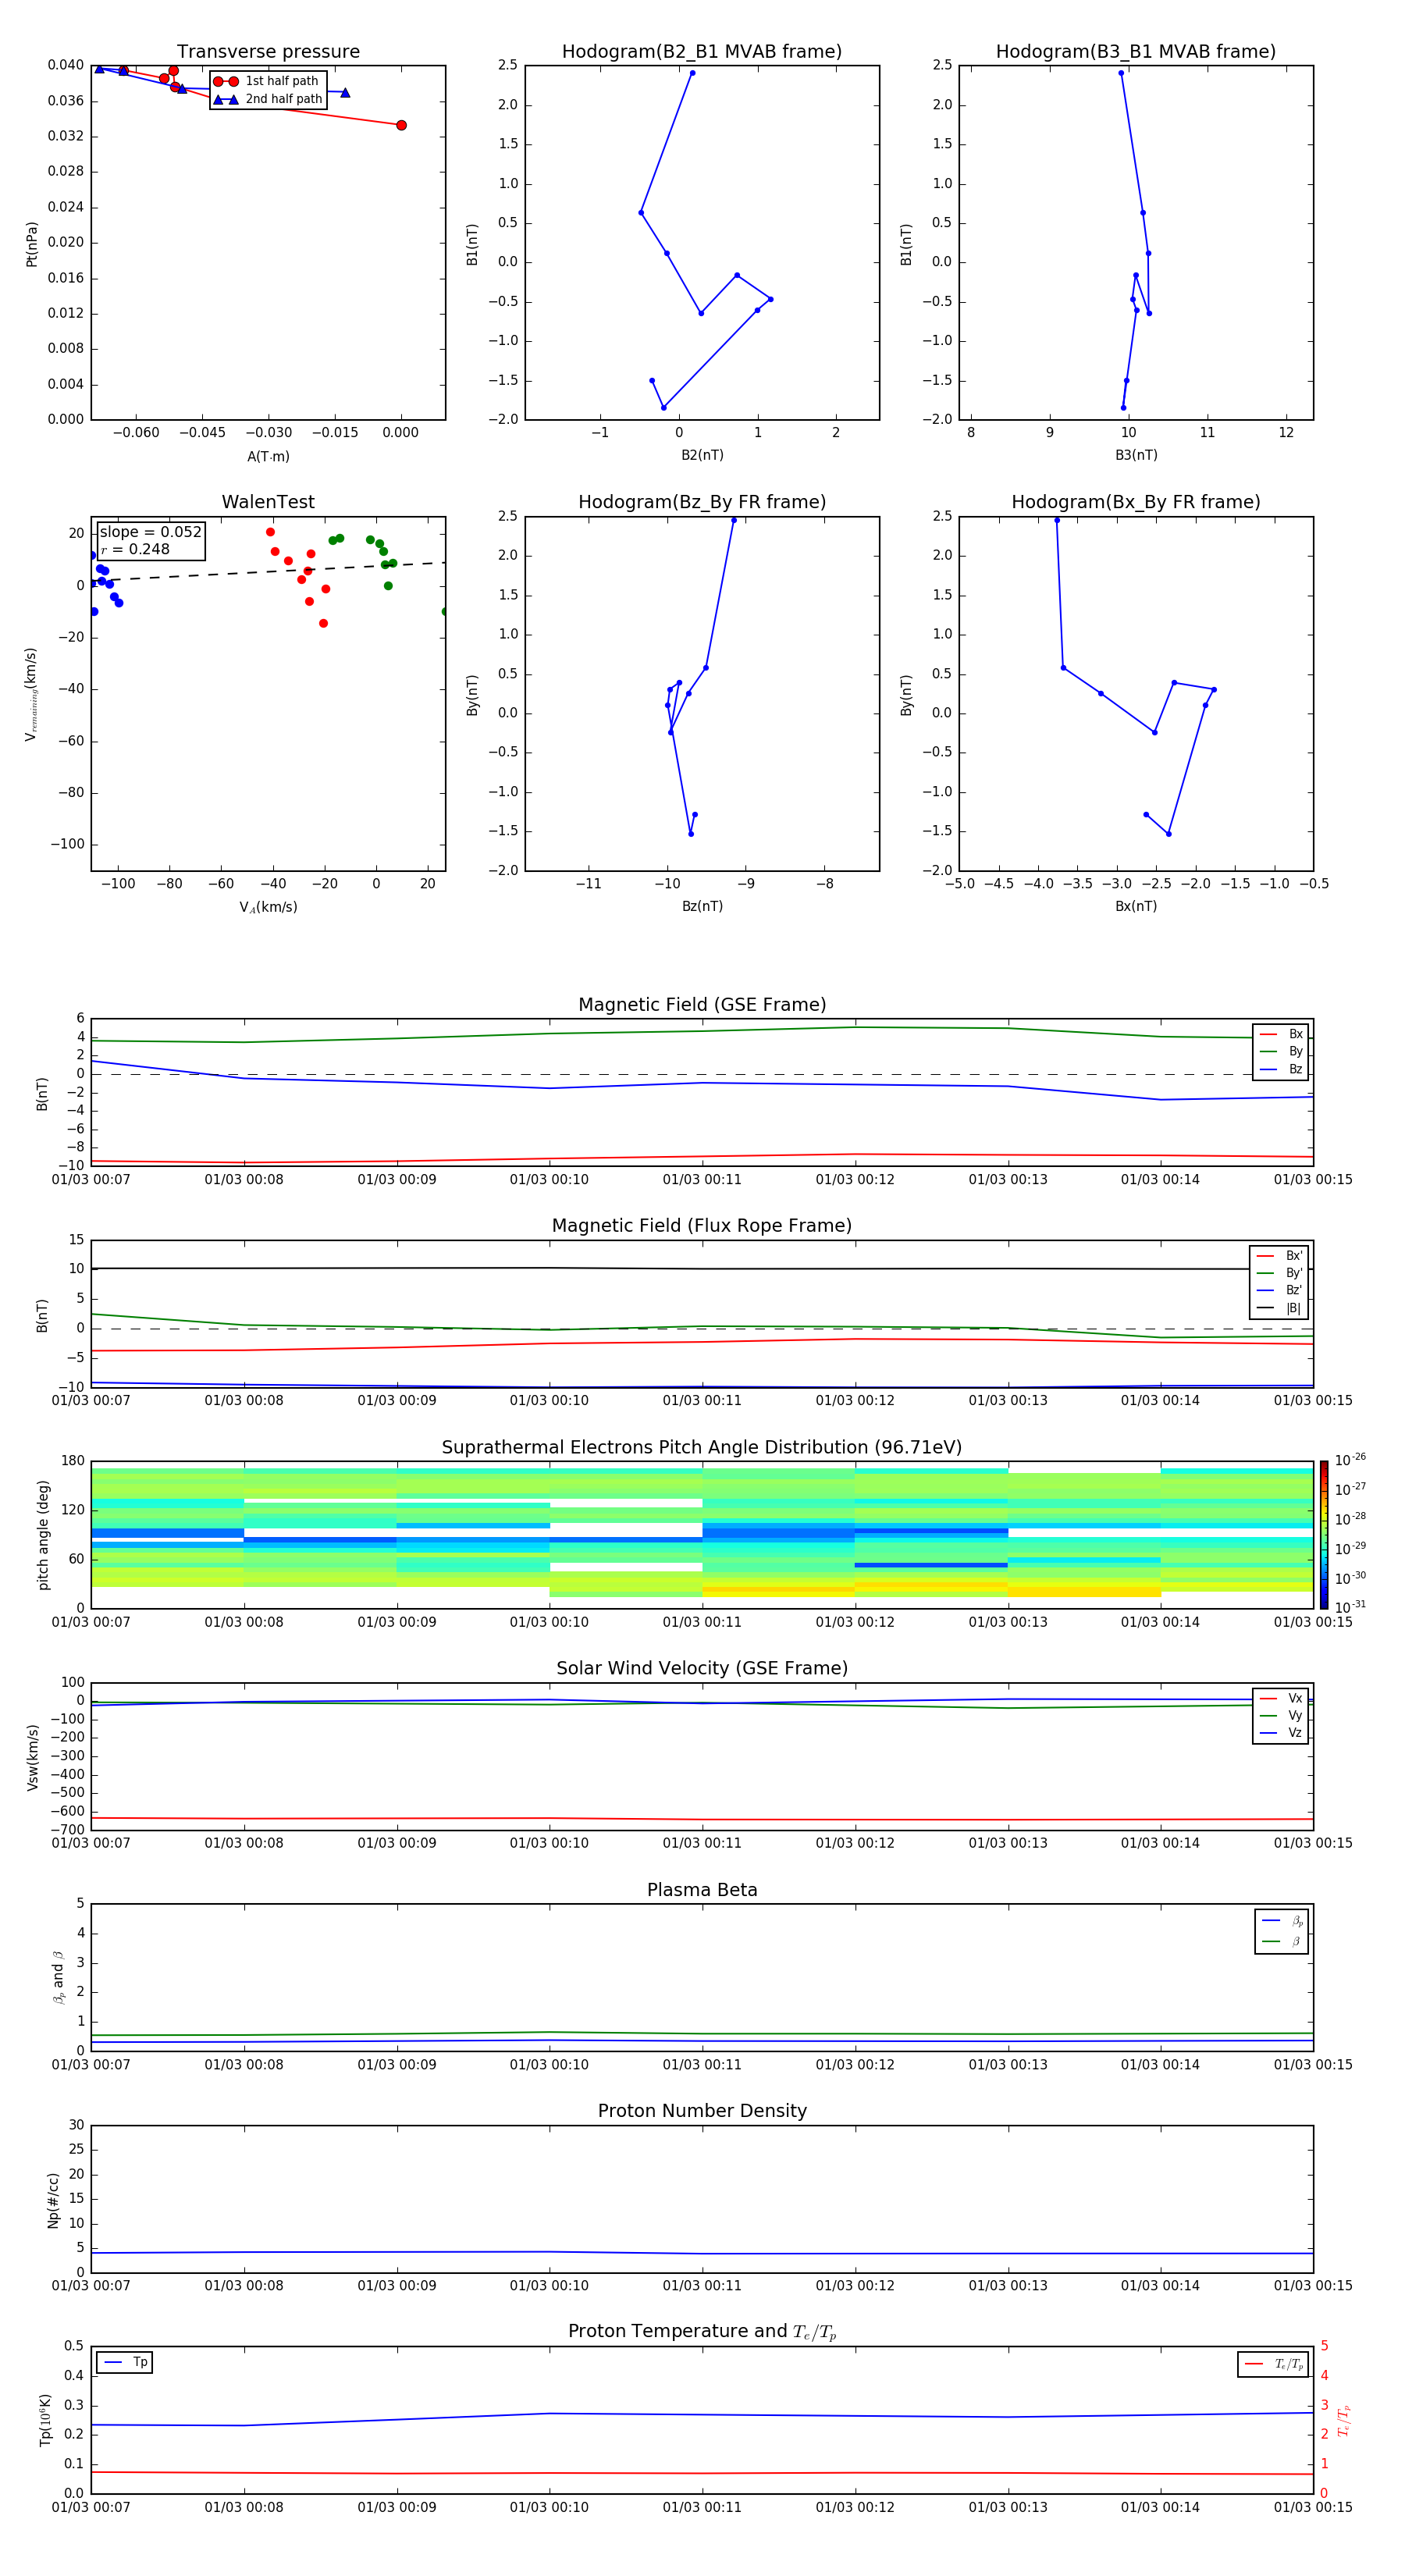
Task: Click the topmost point in B2_B1 hodogram
Action: pos(692,73)
